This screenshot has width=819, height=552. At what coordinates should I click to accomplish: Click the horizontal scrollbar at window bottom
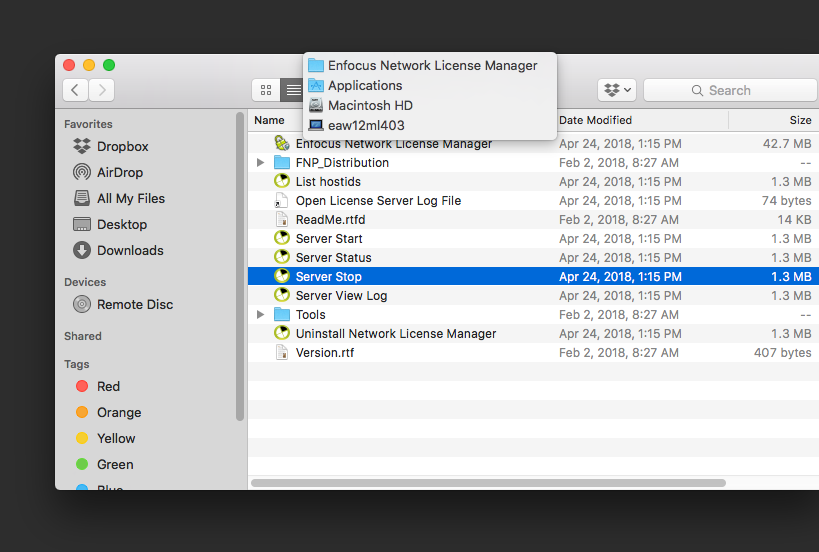pyautogui.click(x=488, y=483)
